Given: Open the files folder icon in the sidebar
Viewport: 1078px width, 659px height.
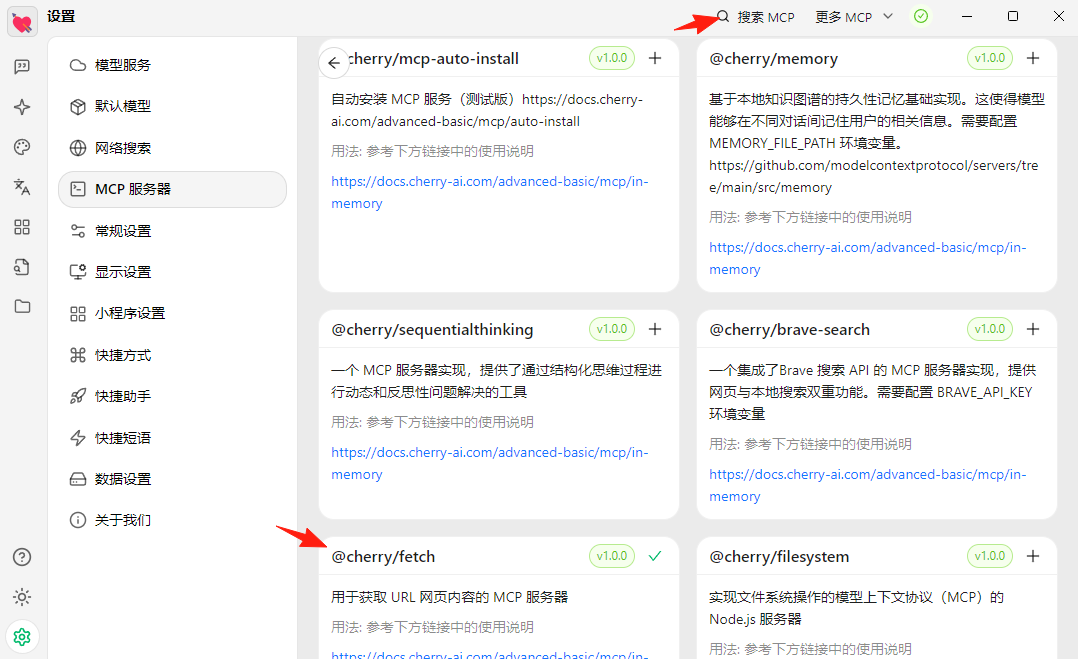Looking at the screenshot, I should (22, 306).
